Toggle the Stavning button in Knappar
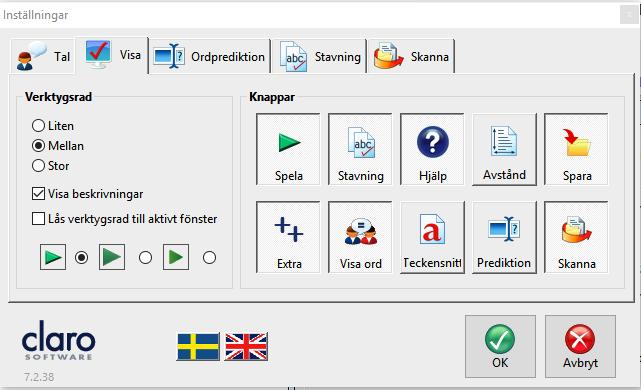Viewport: 641px width, 390px height. pyautogui.click(x=361, y=149)
